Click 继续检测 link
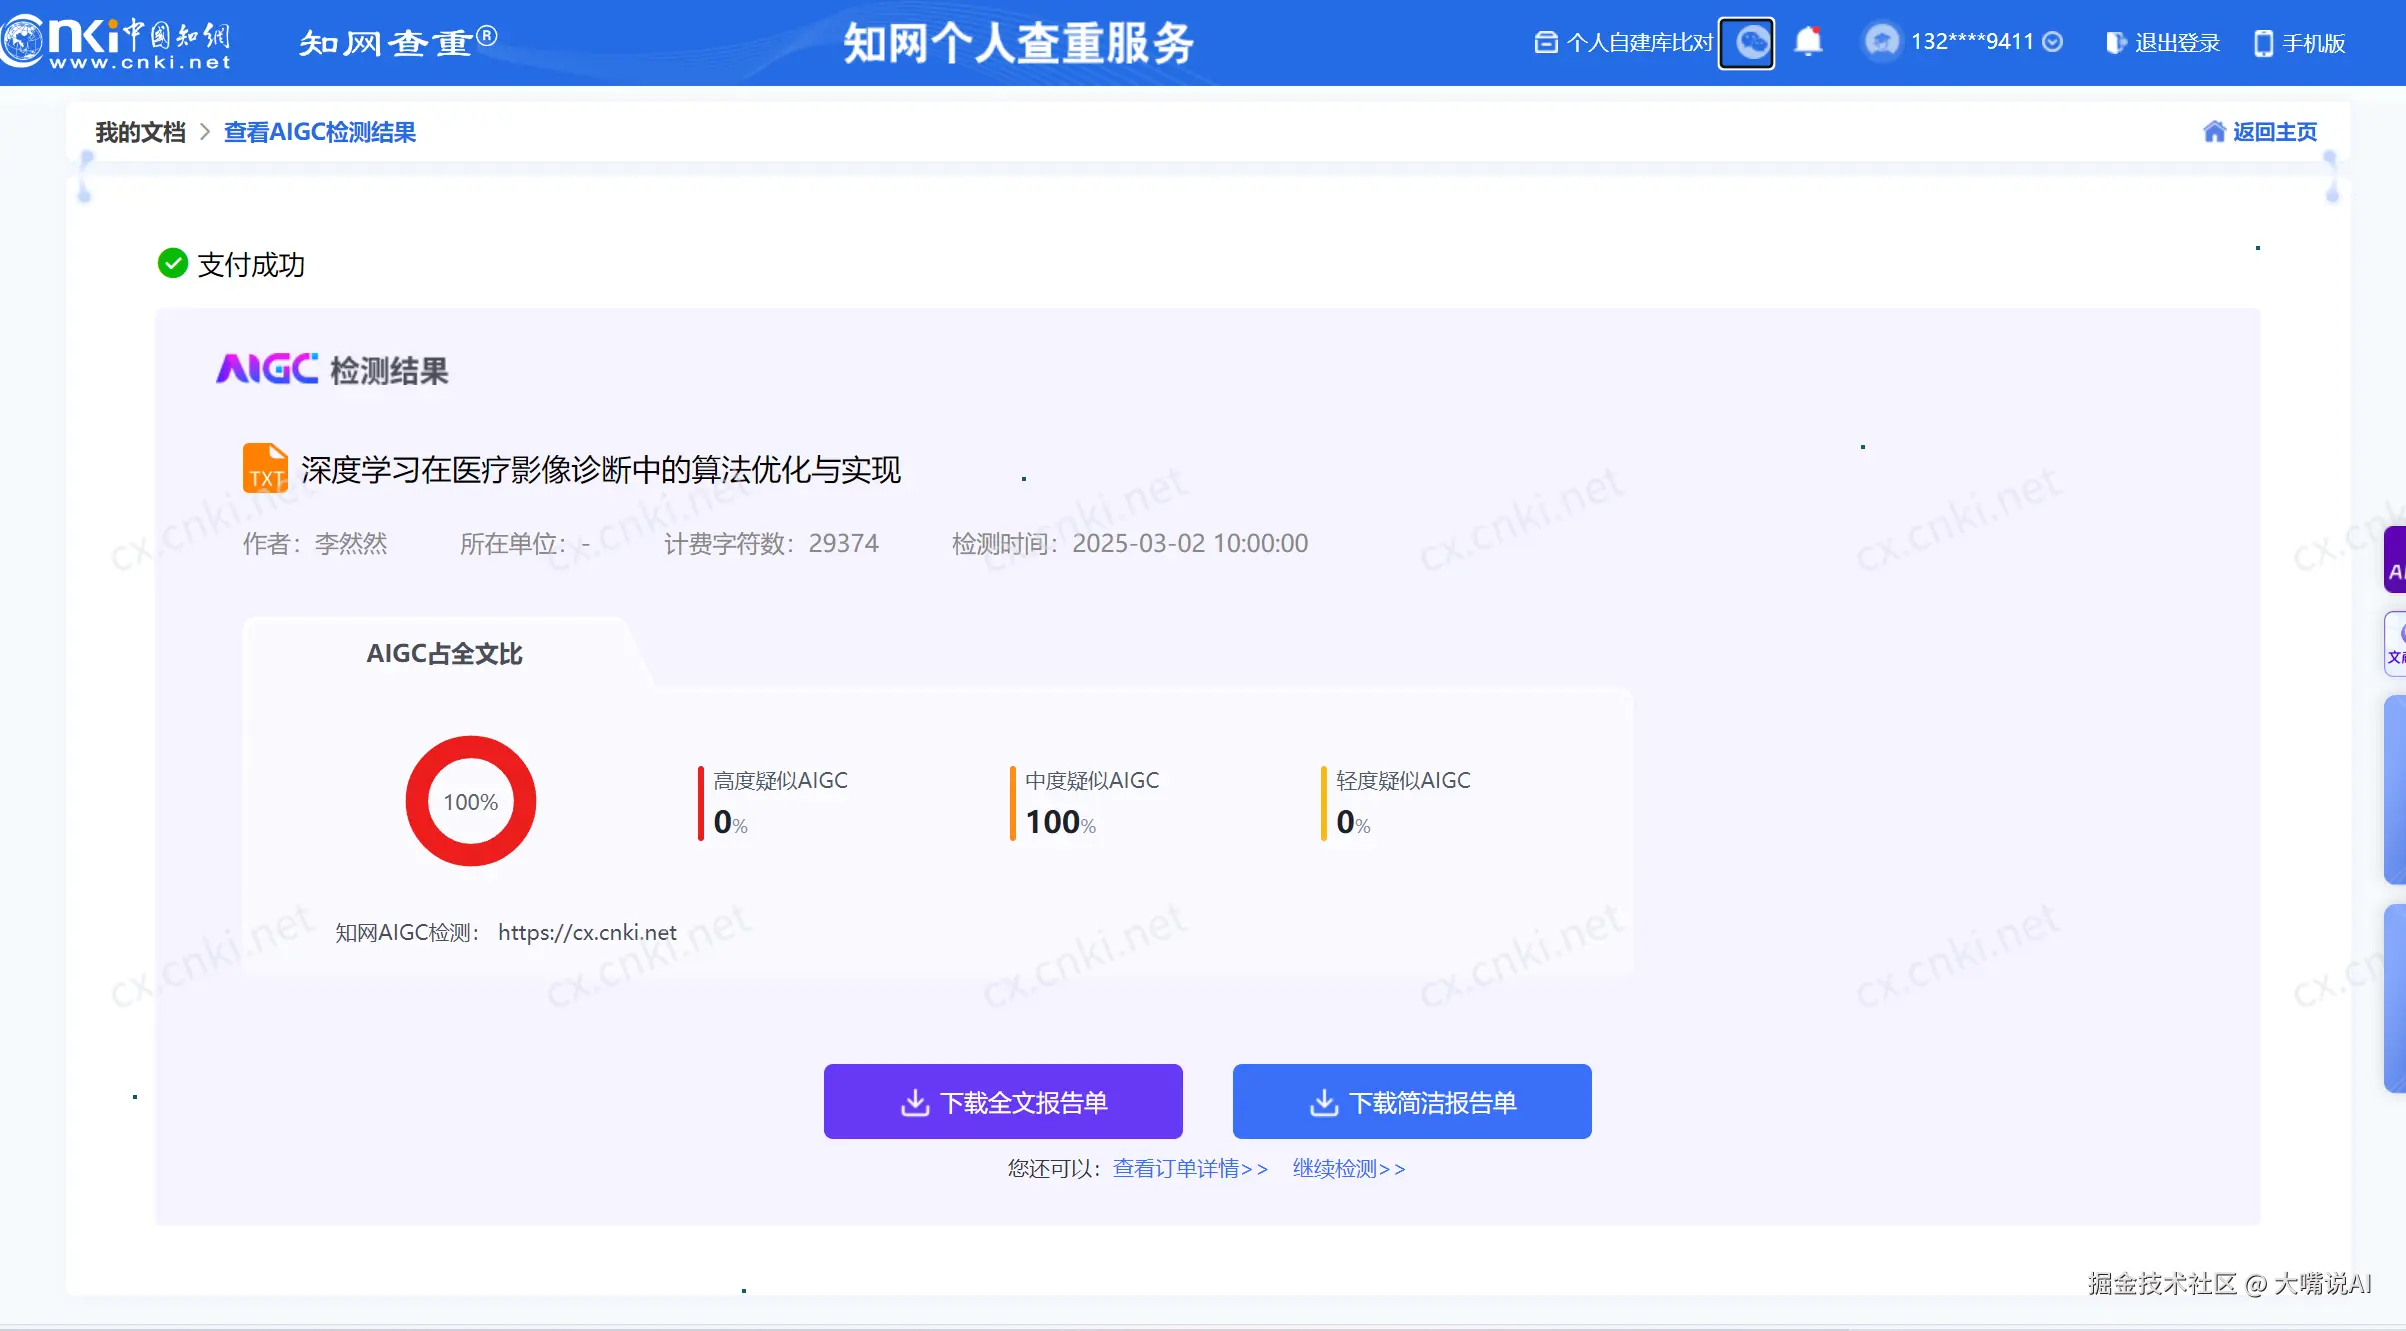 pos(1348,1168)
